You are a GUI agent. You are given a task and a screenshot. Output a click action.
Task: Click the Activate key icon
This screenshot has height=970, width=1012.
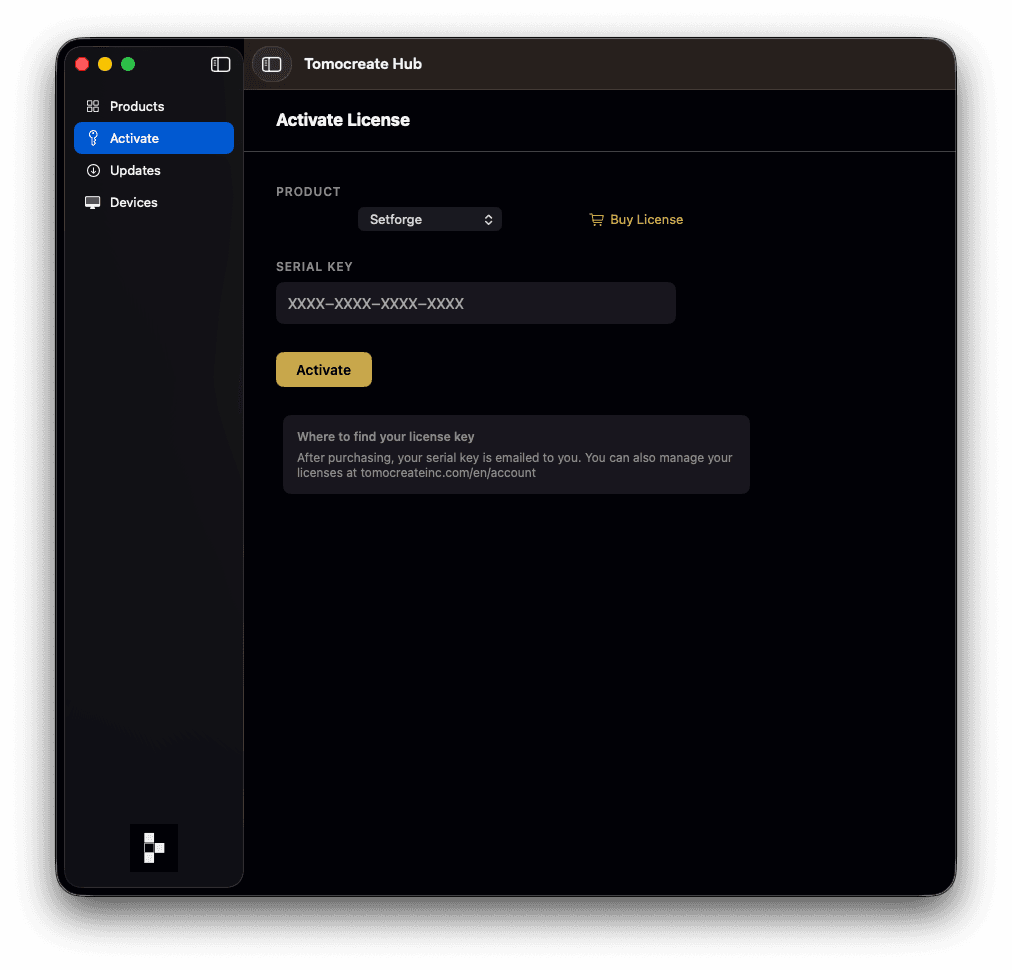[x=93, y=138]
